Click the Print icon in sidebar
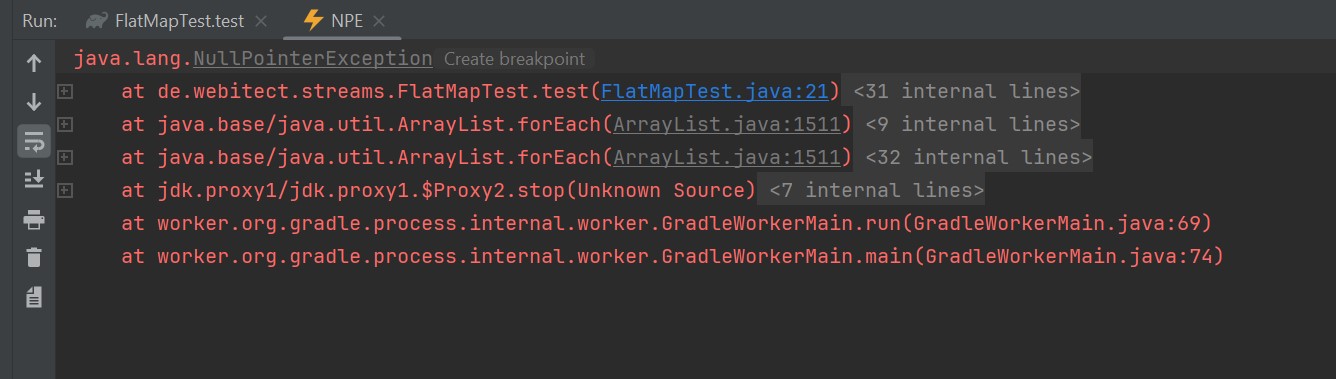 [33, 219]
